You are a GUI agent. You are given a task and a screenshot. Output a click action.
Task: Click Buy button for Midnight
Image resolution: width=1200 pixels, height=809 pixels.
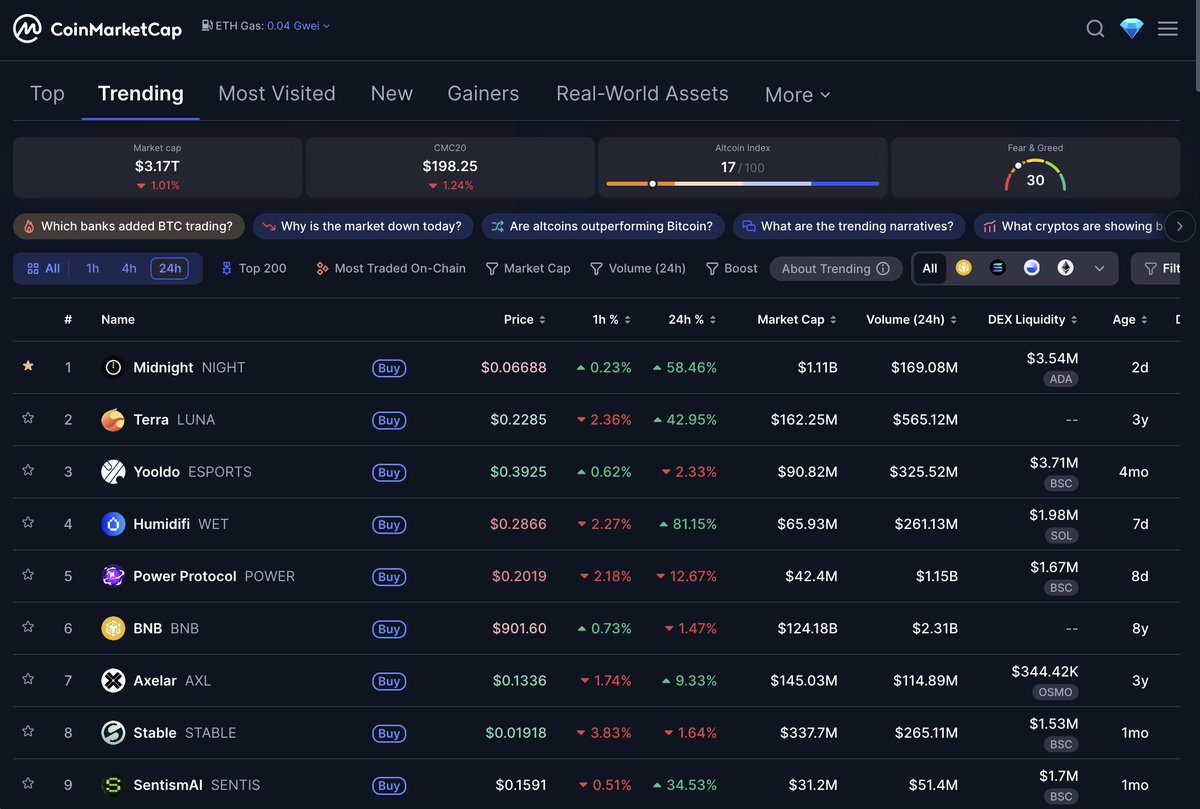point(389,368)
